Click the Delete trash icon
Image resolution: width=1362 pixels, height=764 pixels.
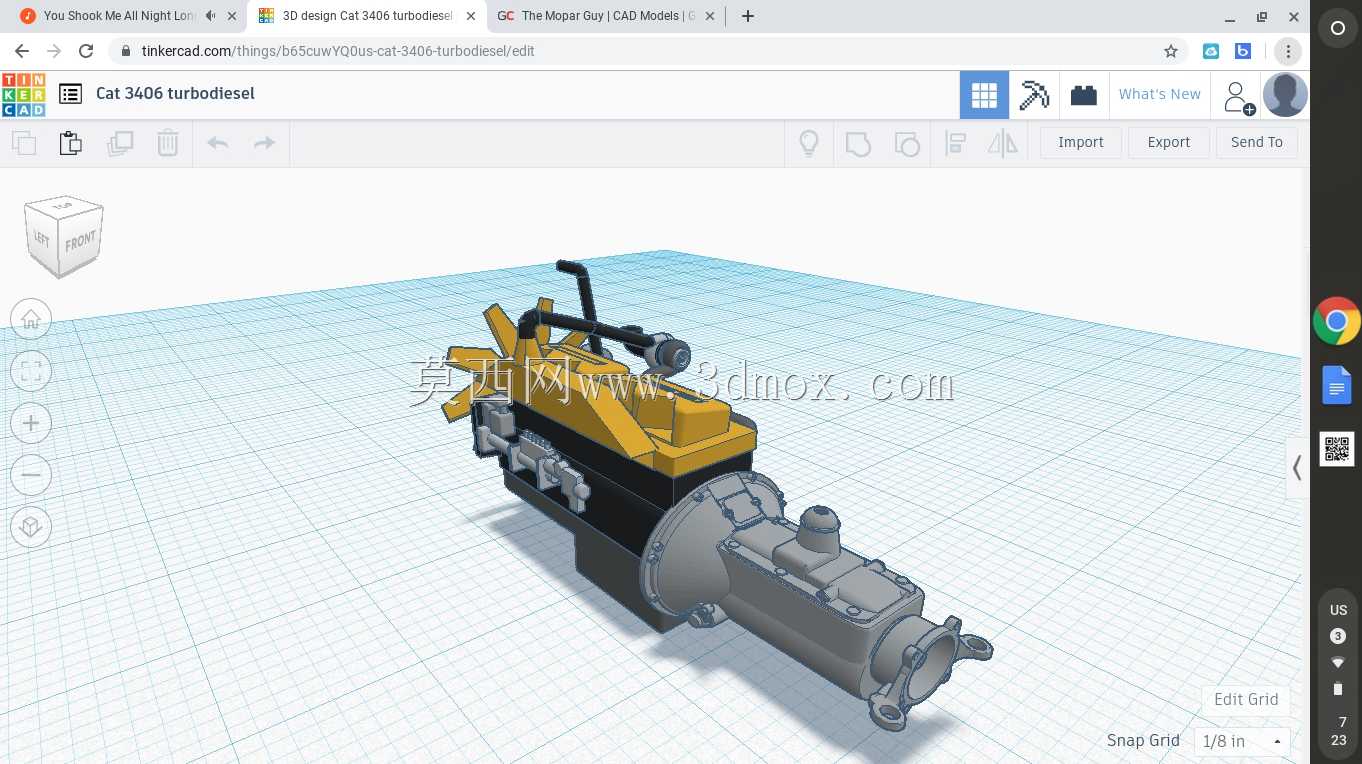tap(168, 143)
